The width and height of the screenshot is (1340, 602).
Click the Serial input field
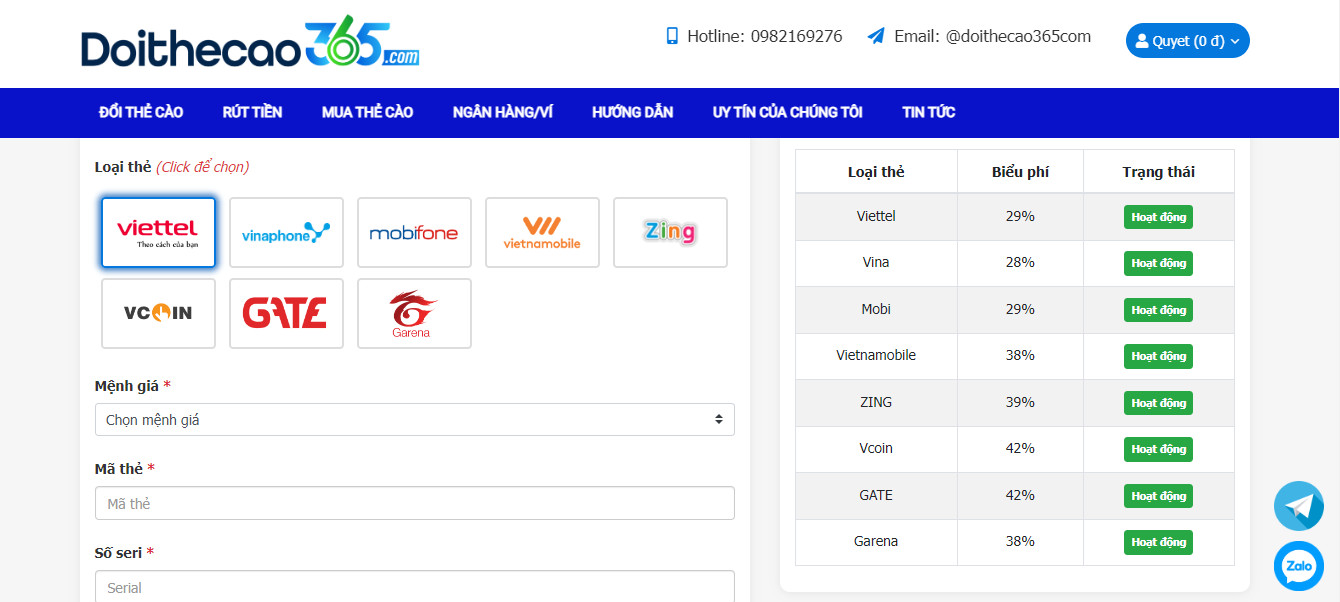point(415,586)
